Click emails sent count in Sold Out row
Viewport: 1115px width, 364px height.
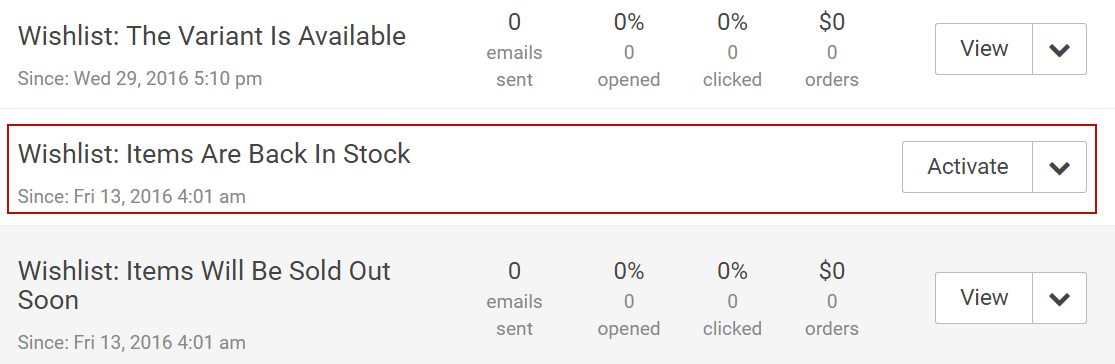(514, 299)
